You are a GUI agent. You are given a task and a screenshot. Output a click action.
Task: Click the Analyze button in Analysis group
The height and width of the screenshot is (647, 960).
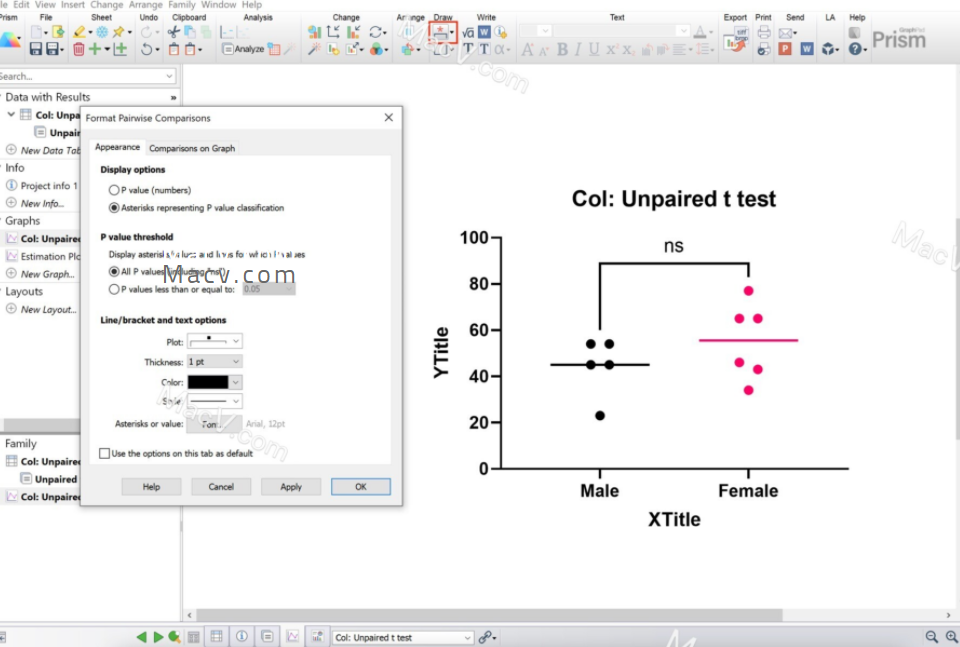pos(243,49)
